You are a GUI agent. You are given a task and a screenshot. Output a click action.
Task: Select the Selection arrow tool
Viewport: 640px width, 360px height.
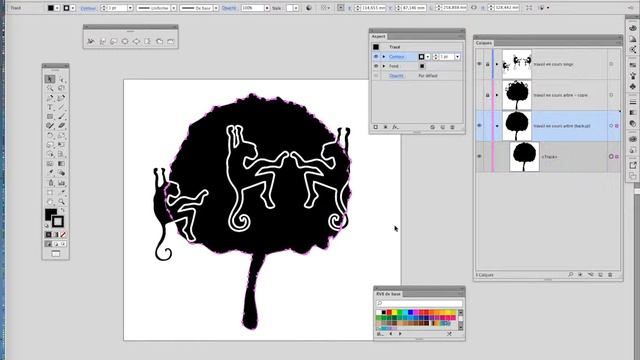tap(50, 79)
